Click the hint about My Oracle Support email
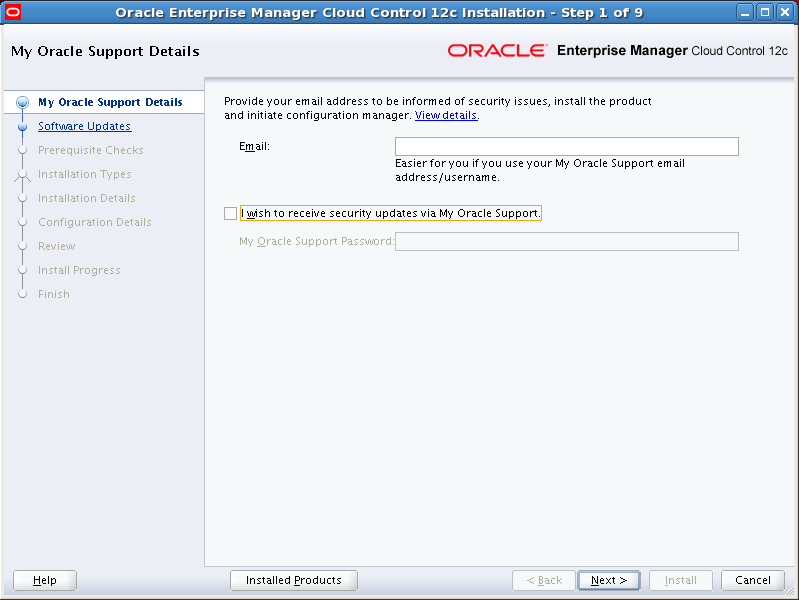This screenshot has height=600, width=799. point(540,170)
